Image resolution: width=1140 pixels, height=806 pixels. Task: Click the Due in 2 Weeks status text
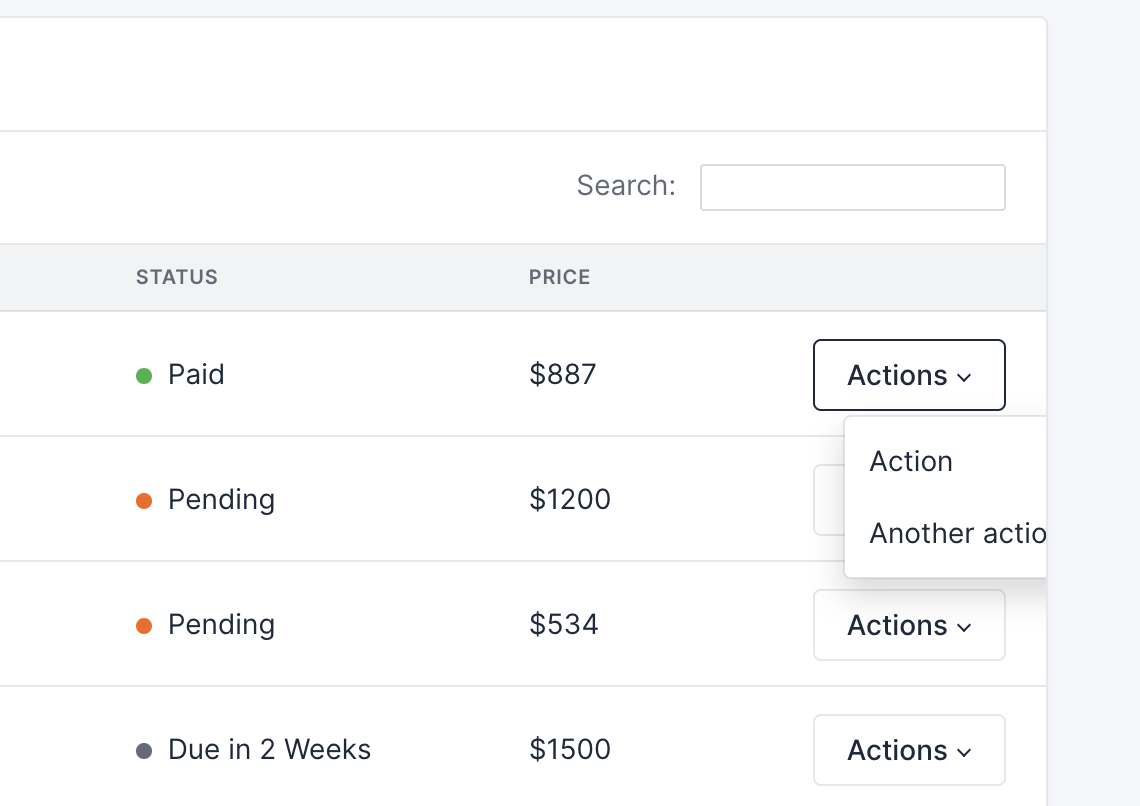(x=269, y=749)
